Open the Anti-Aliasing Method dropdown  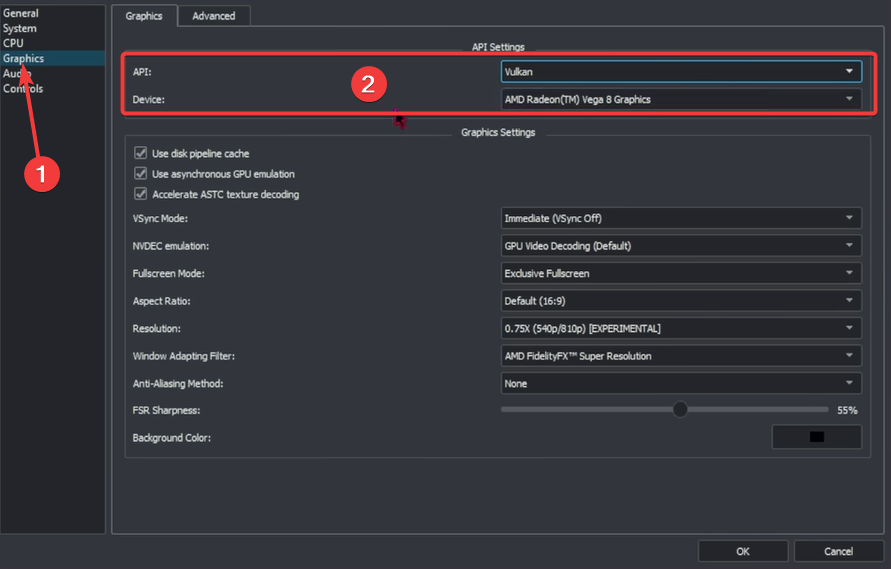click(x=680, y=383)
